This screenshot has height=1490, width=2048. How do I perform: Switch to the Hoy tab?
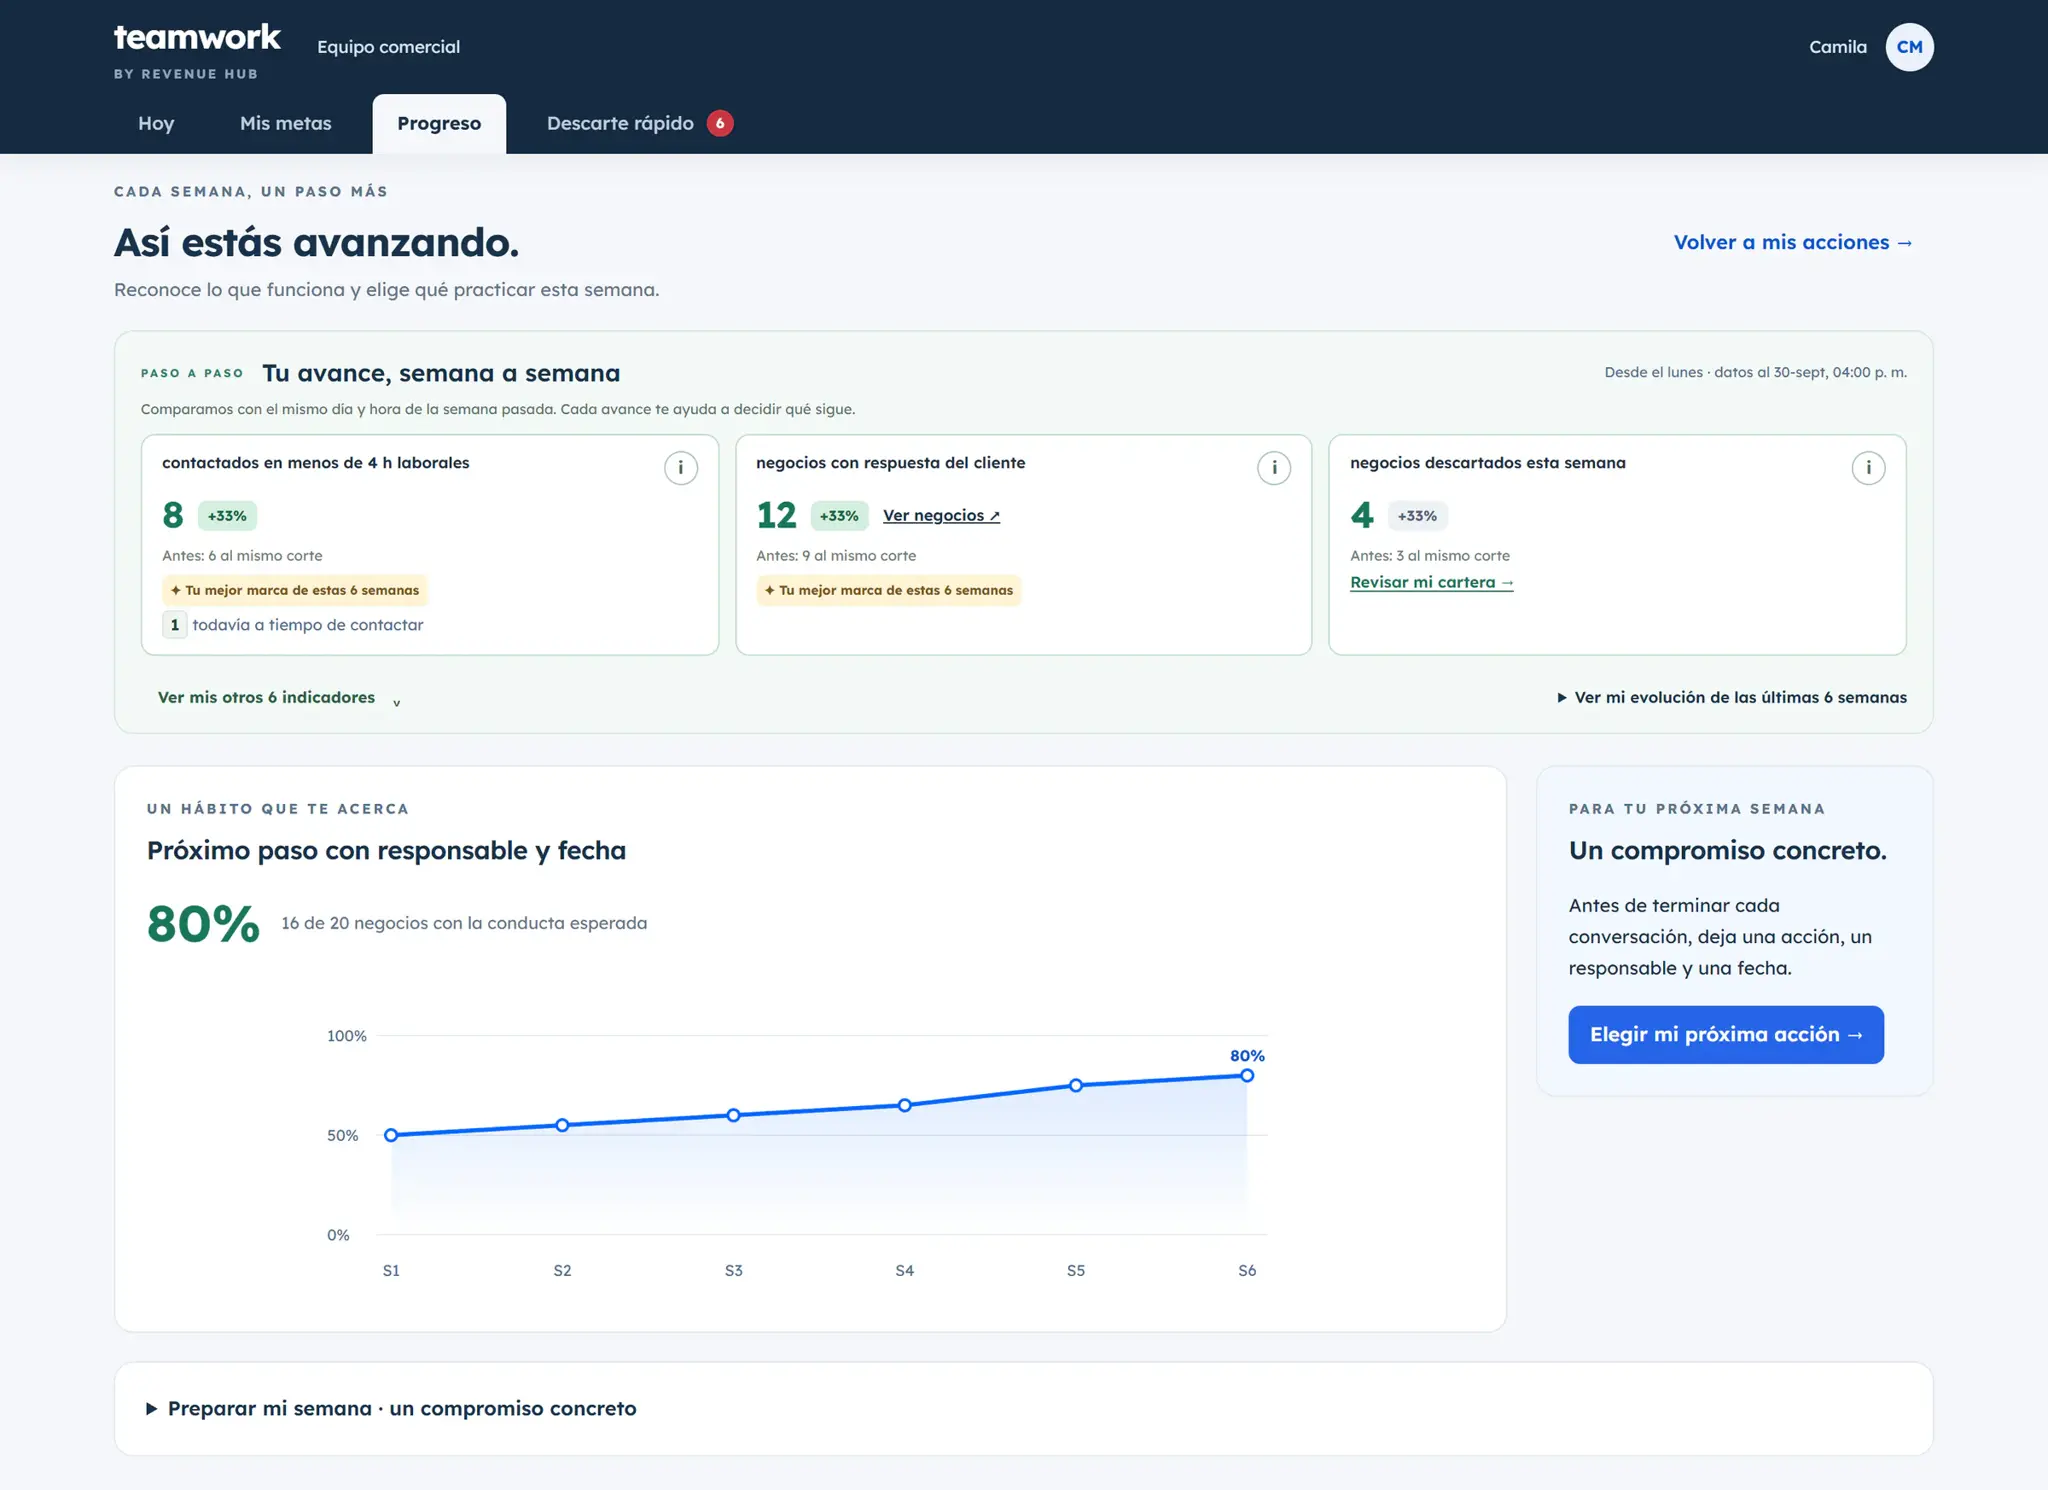click(x=156, y=123)
